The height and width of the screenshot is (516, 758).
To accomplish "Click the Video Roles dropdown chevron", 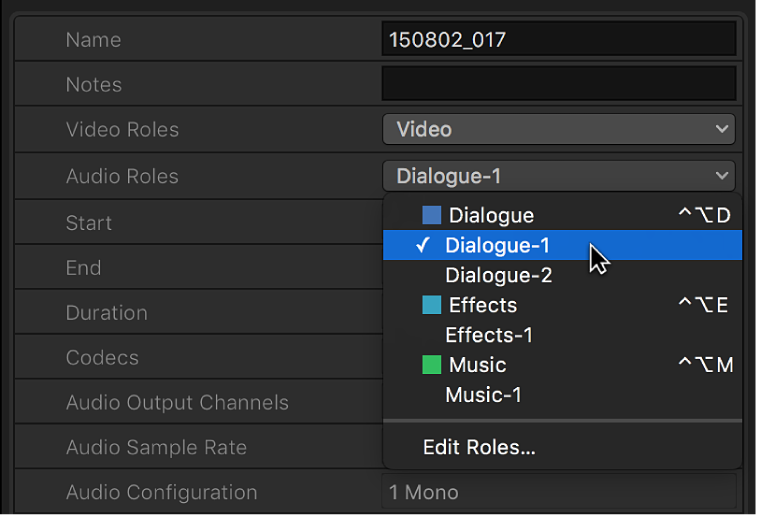I will (722, 129).
